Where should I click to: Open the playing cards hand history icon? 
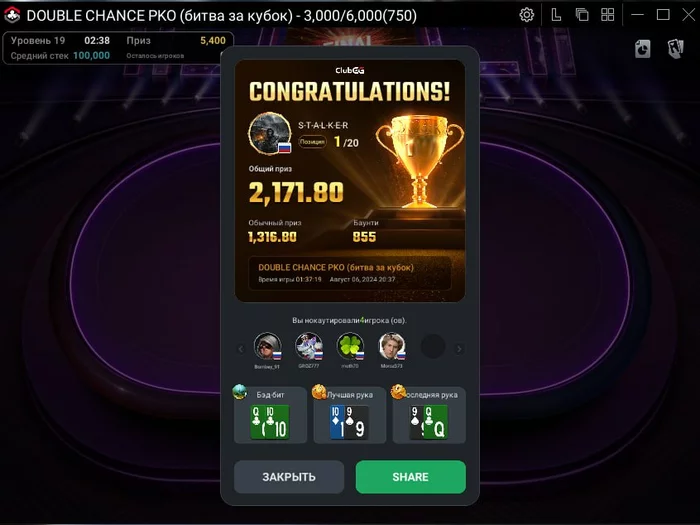[675, 49]
